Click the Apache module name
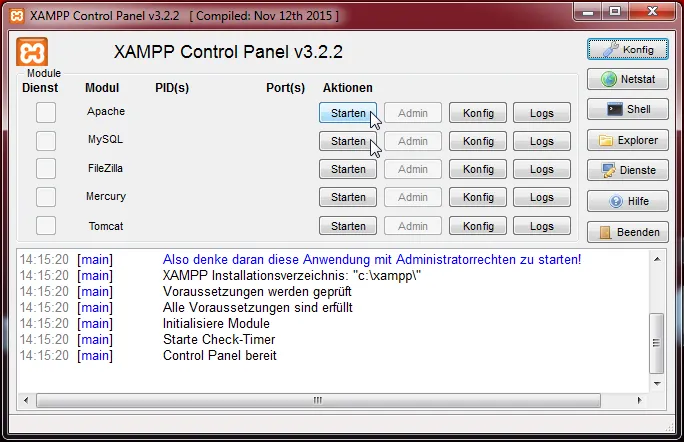 tap(106, 111)
